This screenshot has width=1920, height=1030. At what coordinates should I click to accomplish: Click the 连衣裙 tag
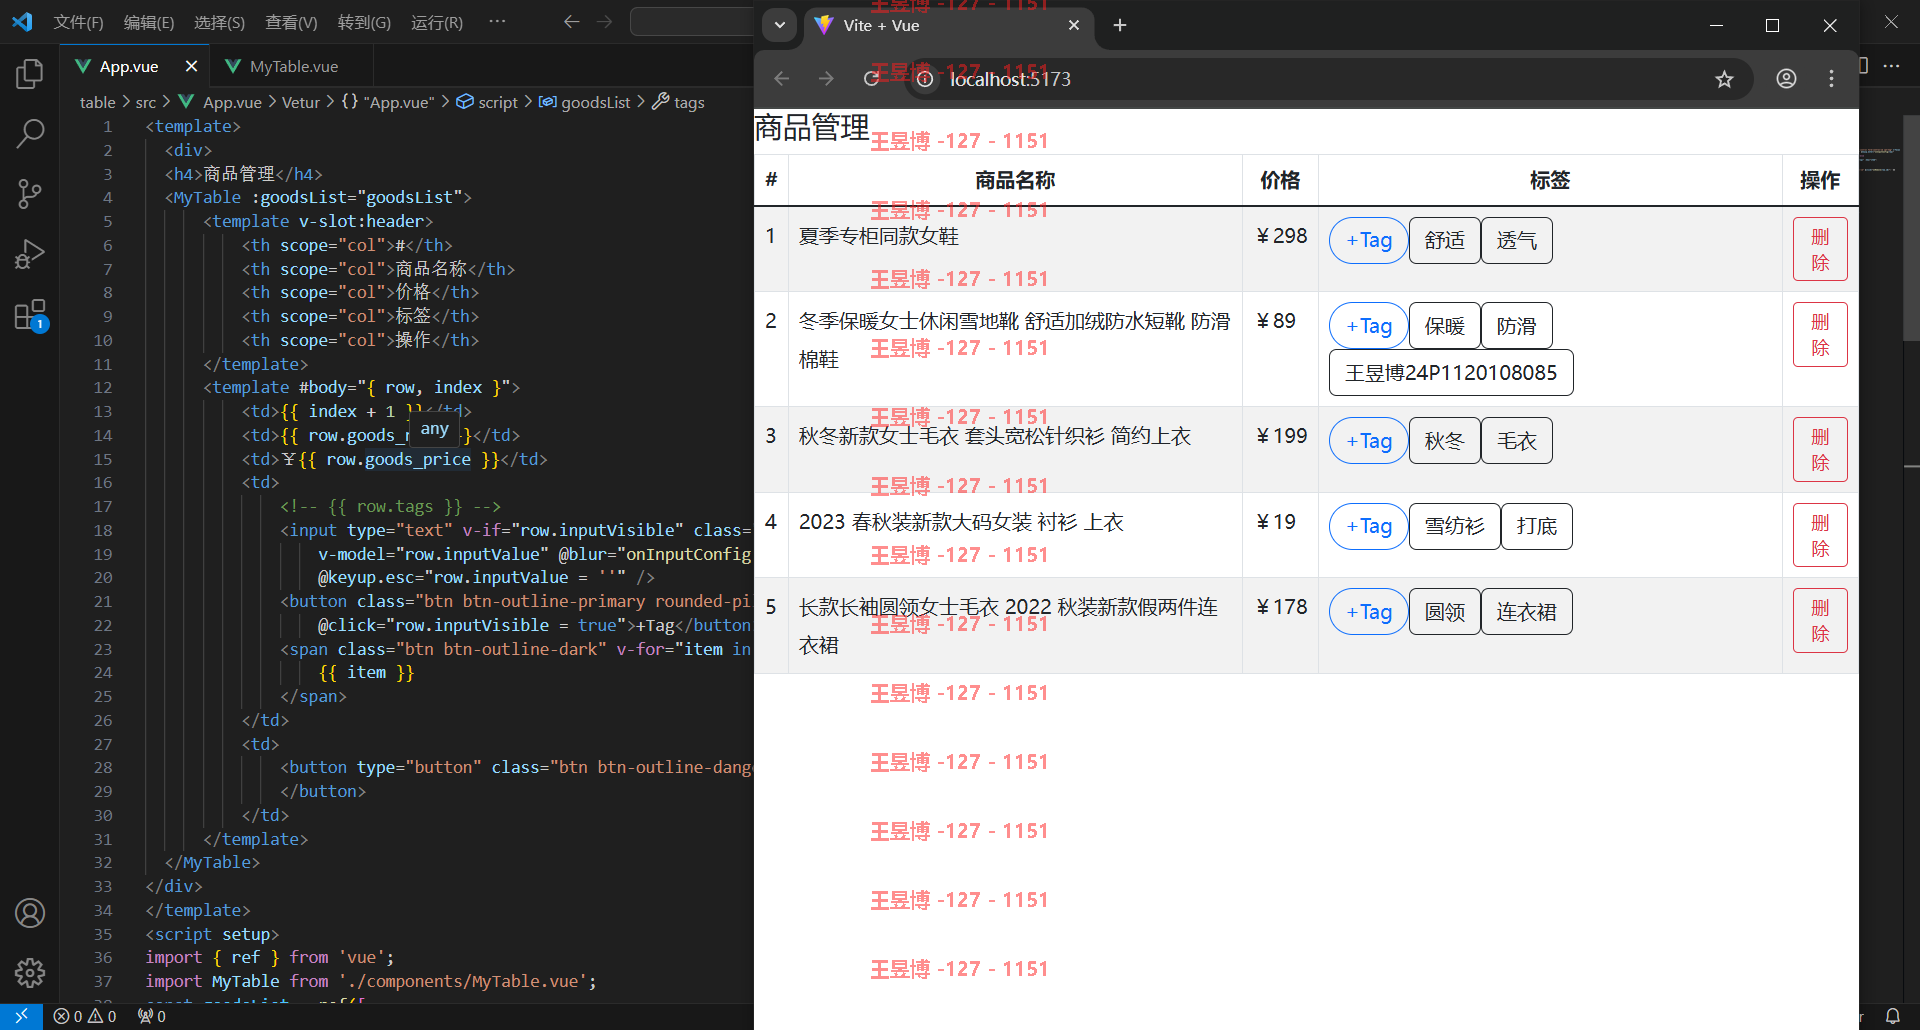pos(1526,612)
